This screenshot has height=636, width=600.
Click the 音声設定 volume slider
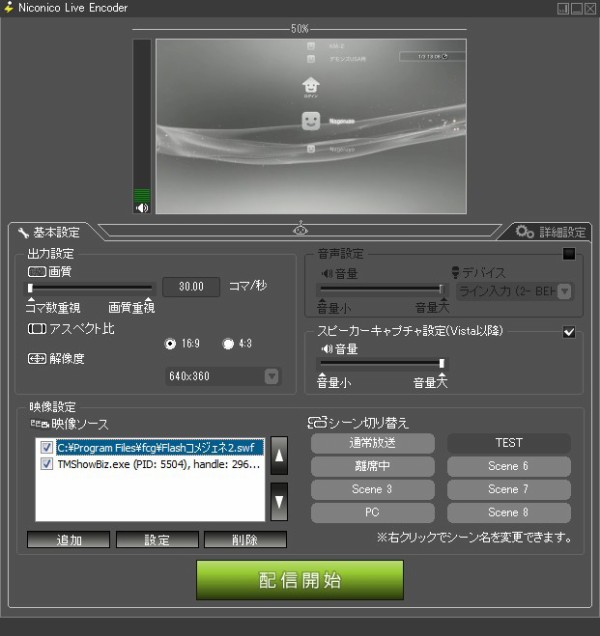pos(382,289)
